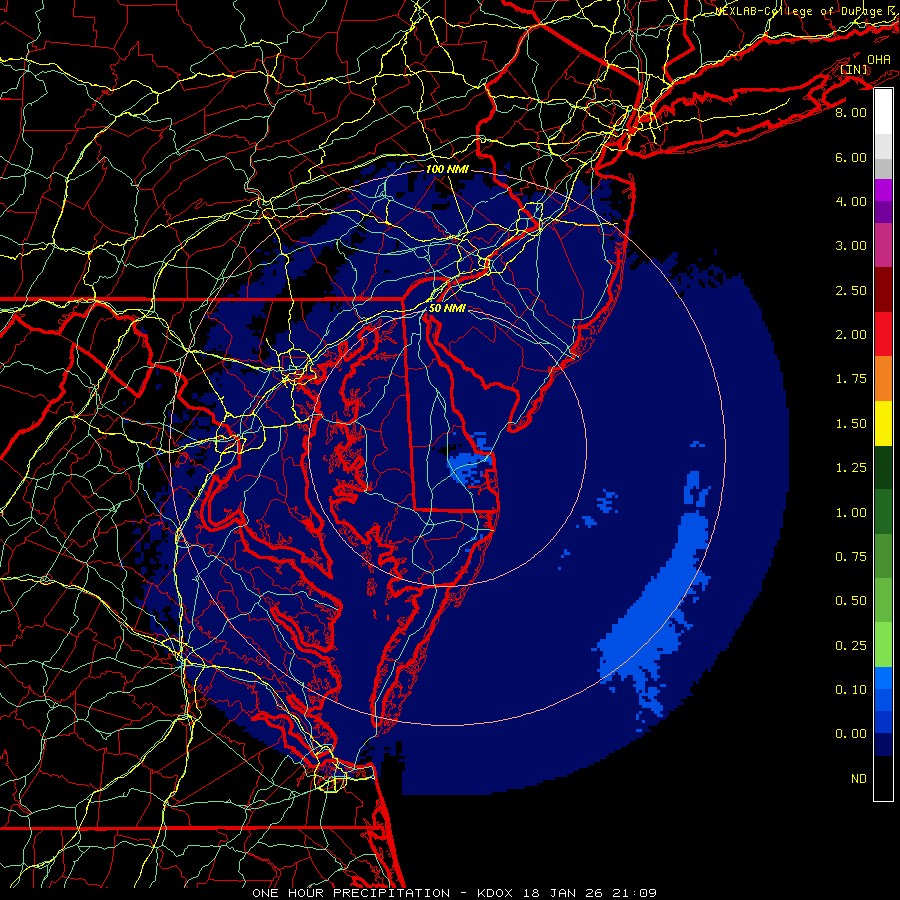Select the [IN] units label
This screenshot has width=900, height=900.
click(x=854, y=70)
